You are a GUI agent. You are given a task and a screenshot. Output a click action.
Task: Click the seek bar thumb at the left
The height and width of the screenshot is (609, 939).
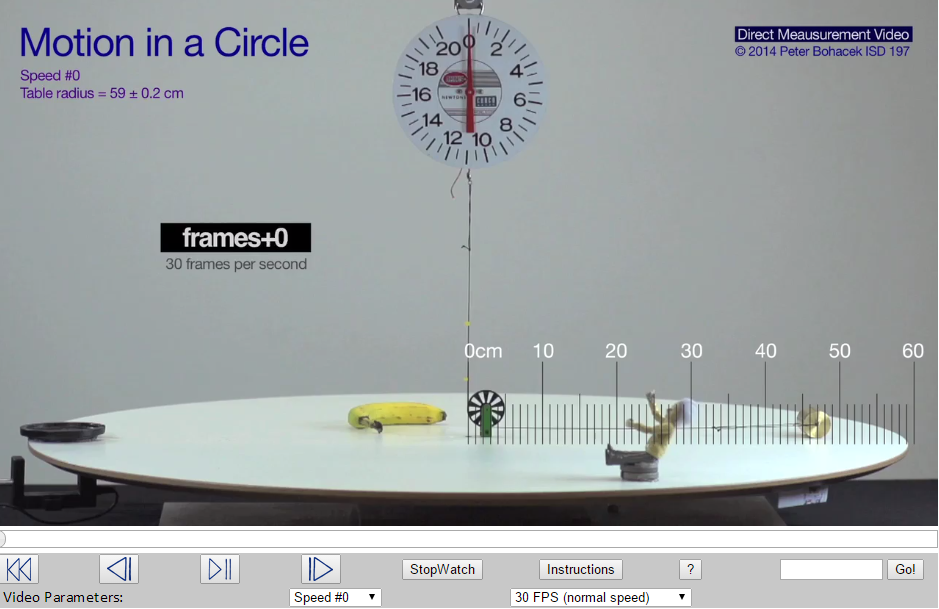7,537
